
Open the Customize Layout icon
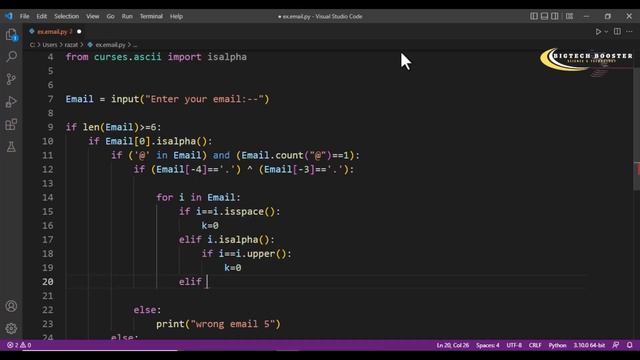tap(569, 16)
